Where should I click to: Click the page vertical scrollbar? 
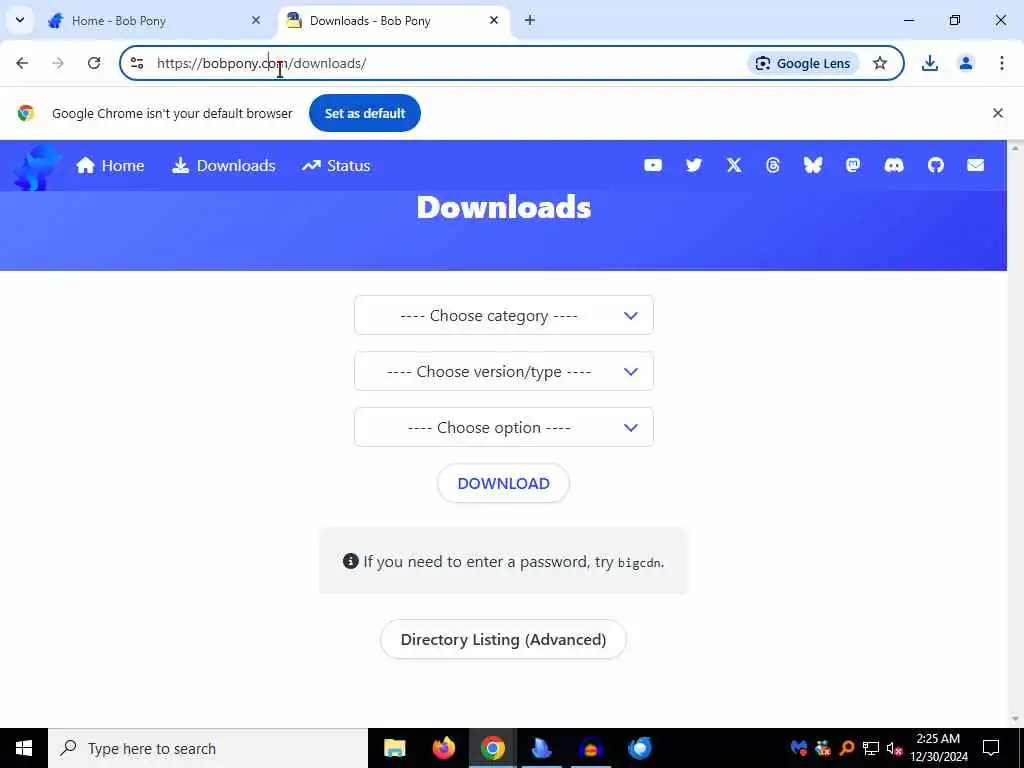pyautogui.click(x=1016, y=434)
